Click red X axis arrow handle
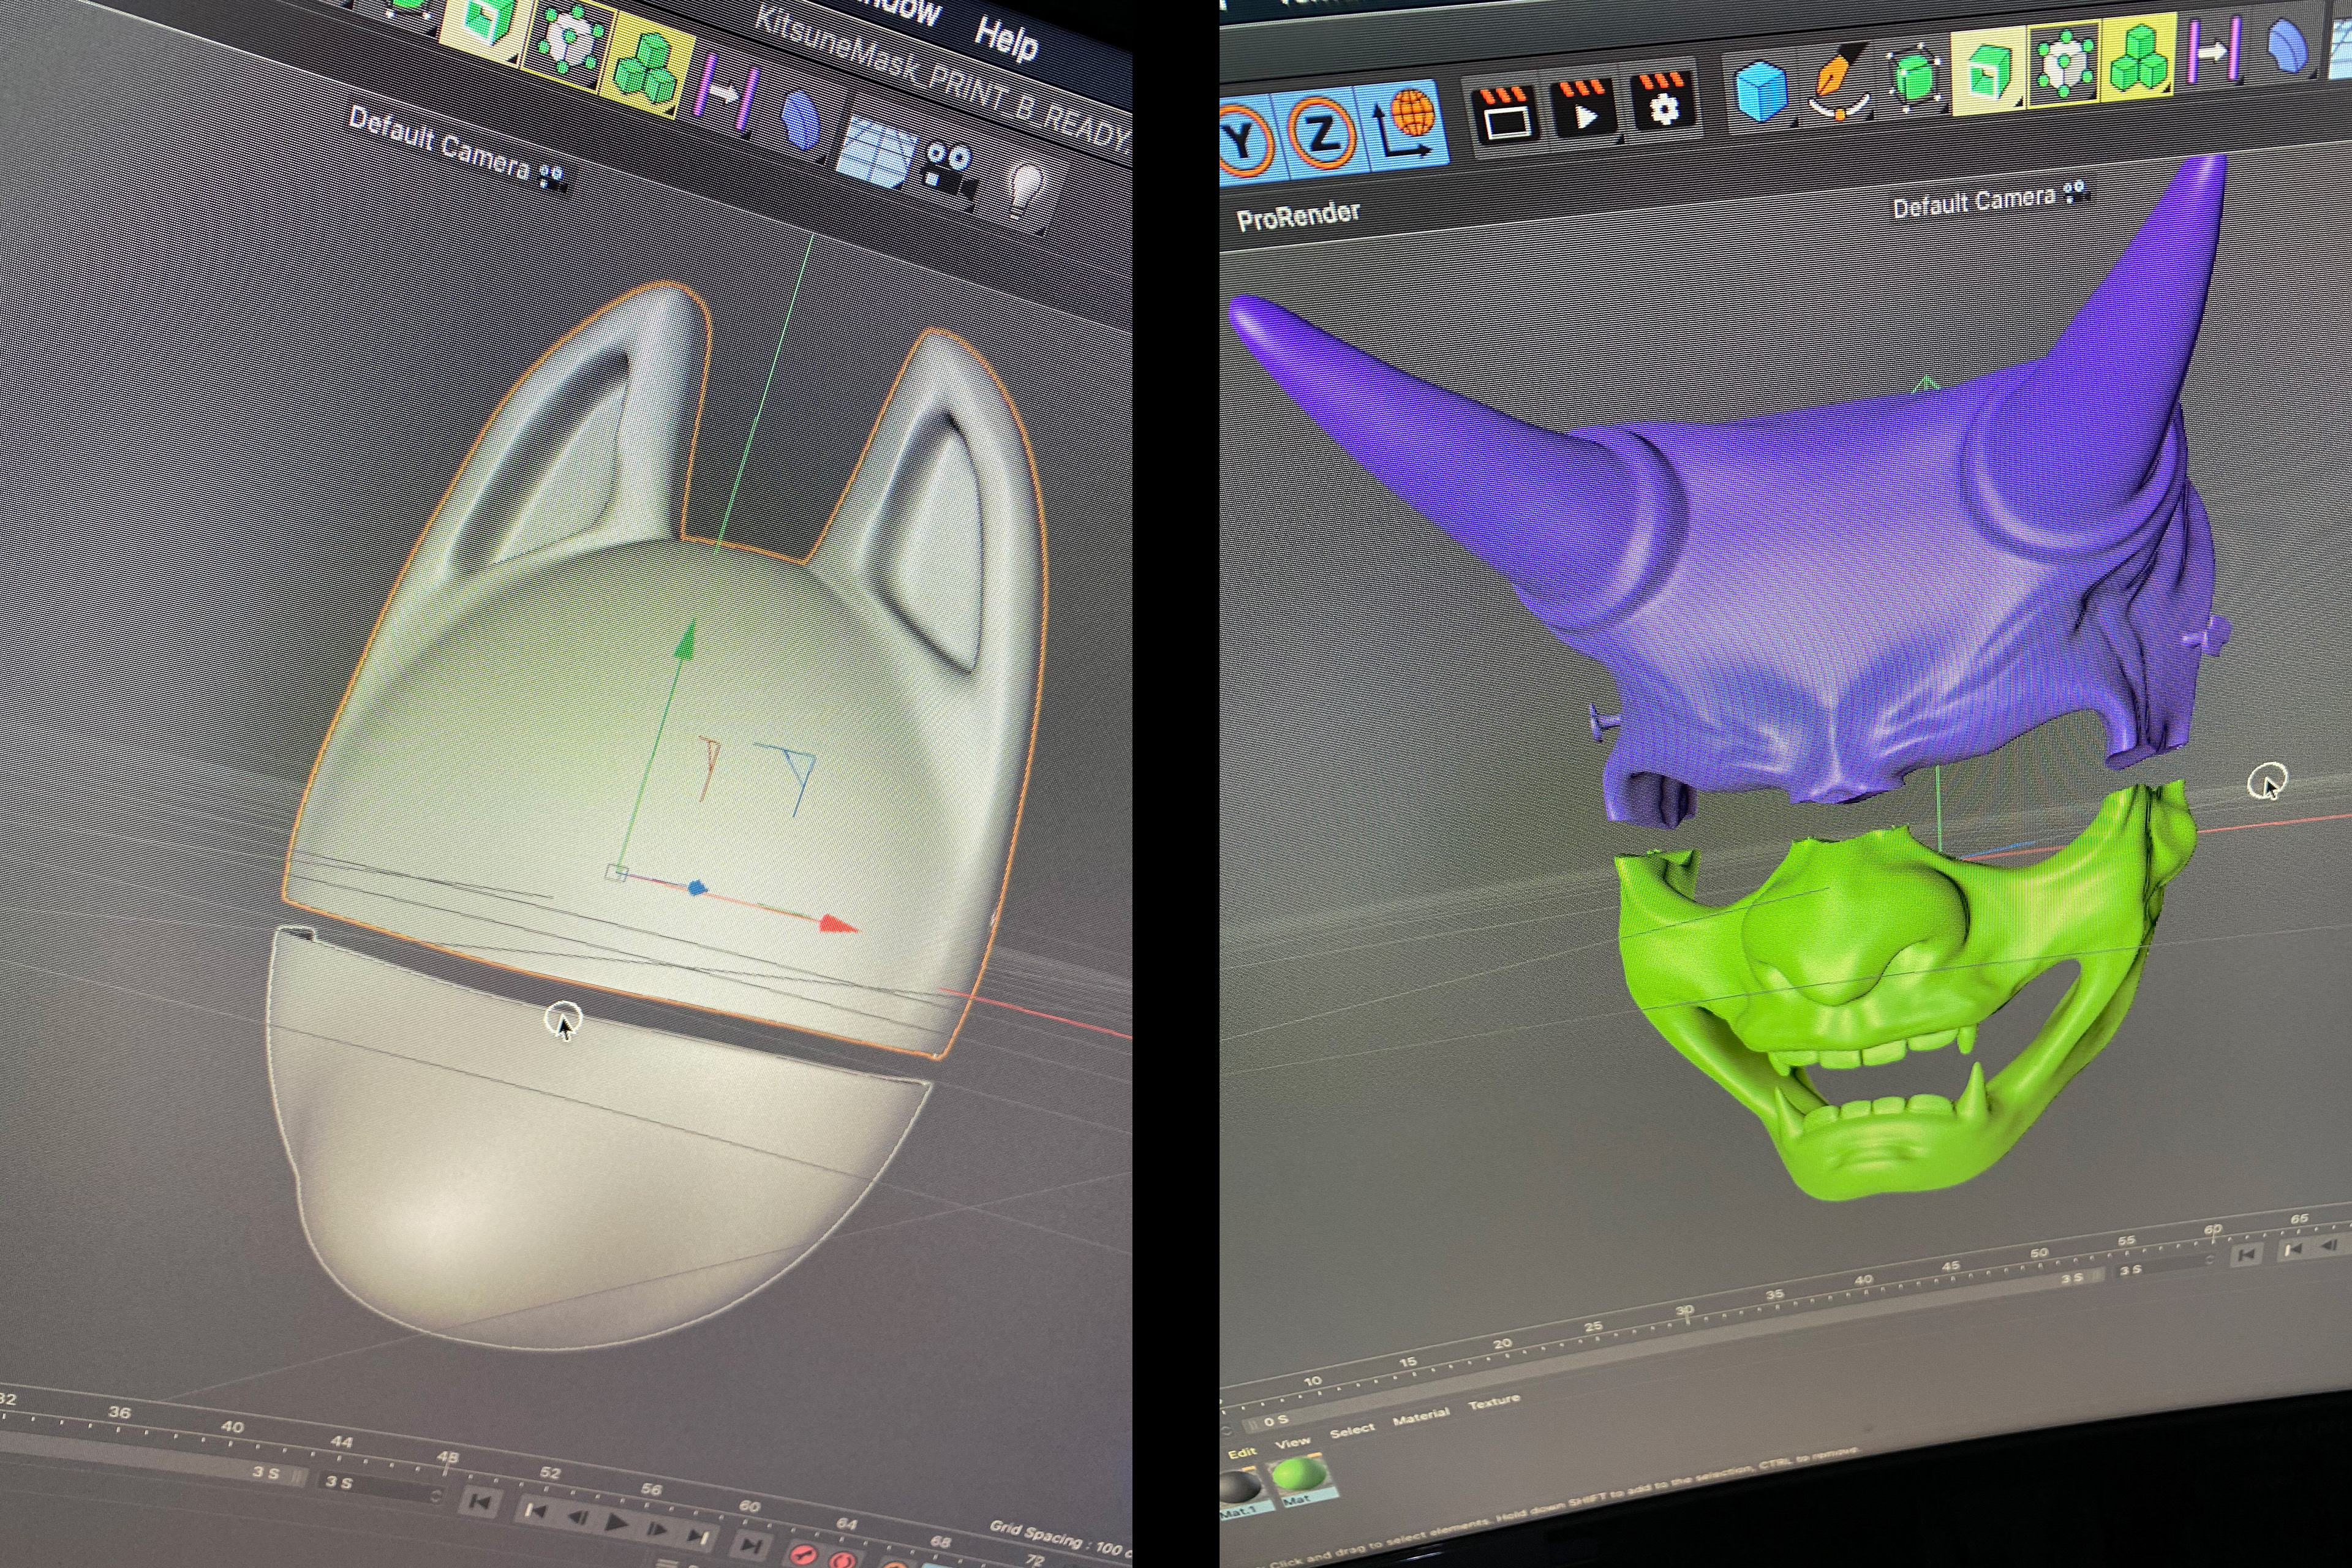The height and width of the screenshot is (1568, 2352). click(838, 923)
